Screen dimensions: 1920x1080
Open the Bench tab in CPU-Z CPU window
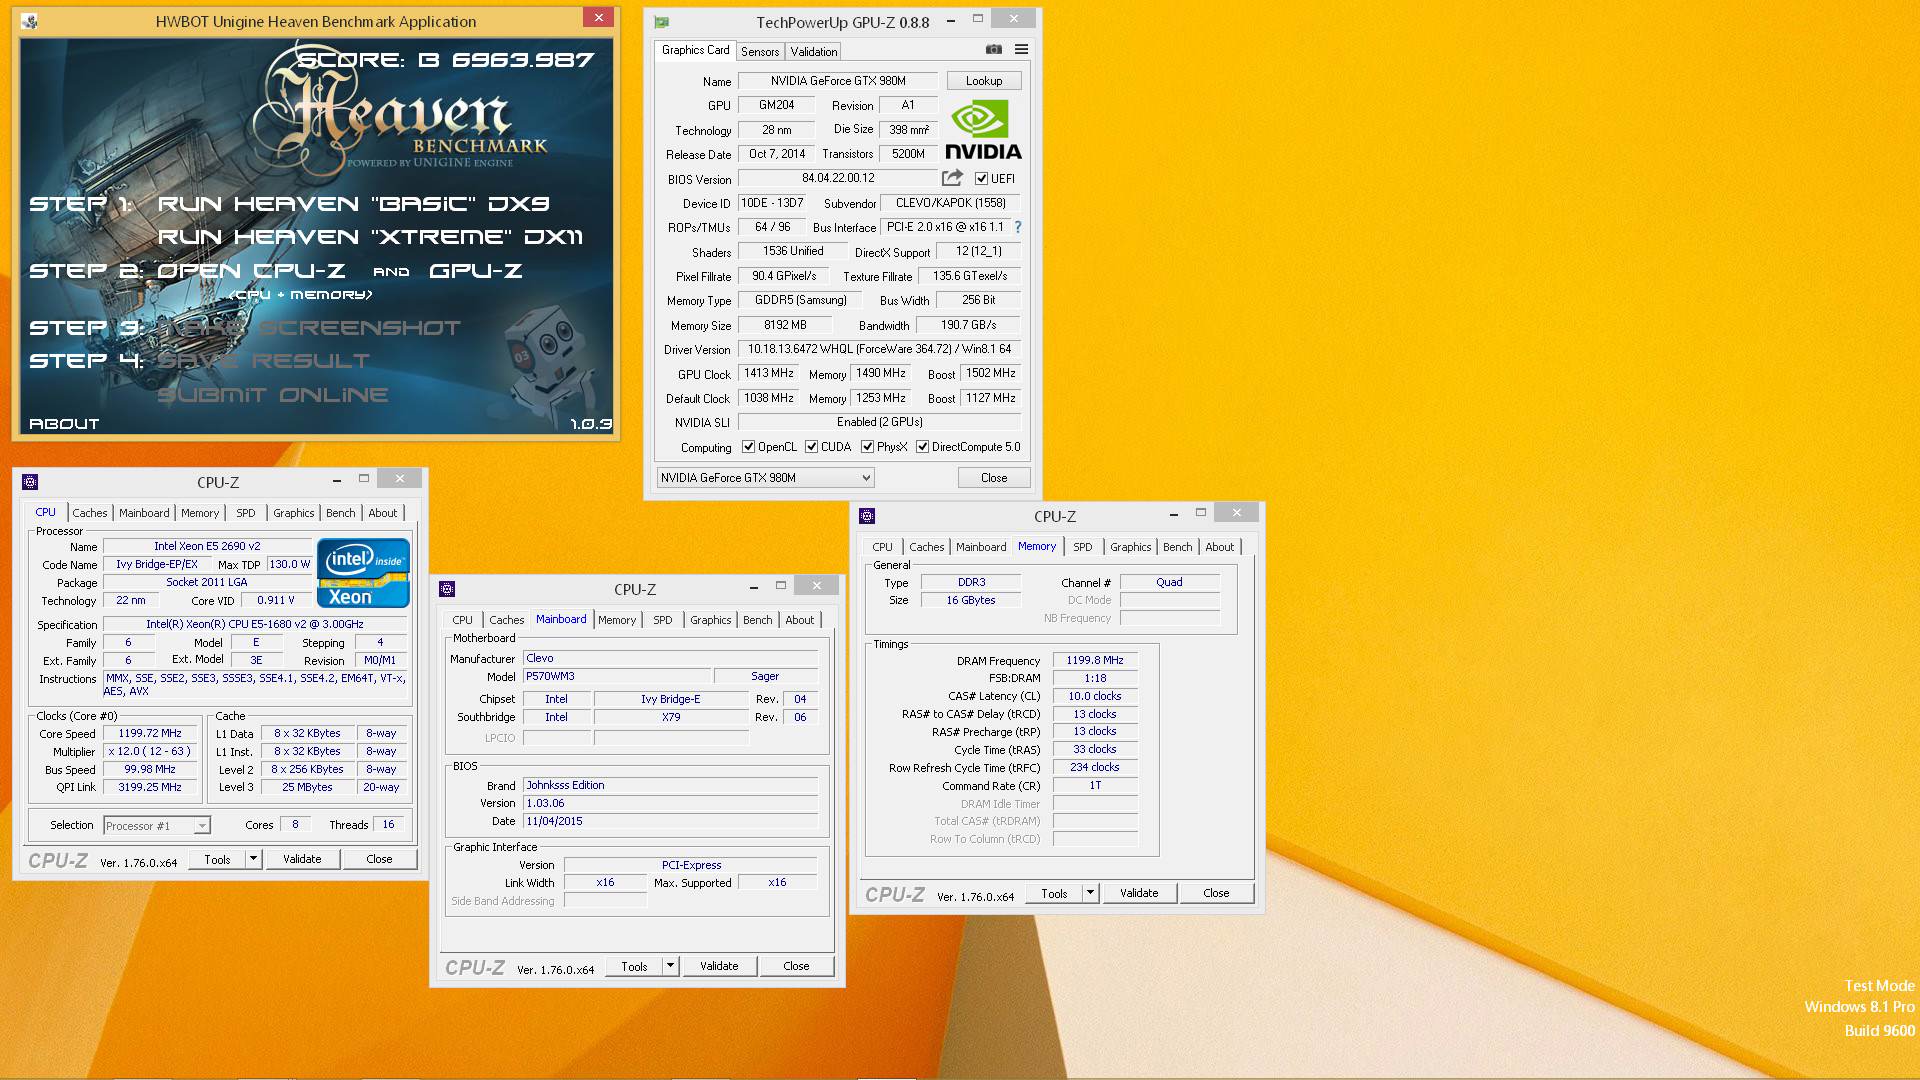pos(341,513)
